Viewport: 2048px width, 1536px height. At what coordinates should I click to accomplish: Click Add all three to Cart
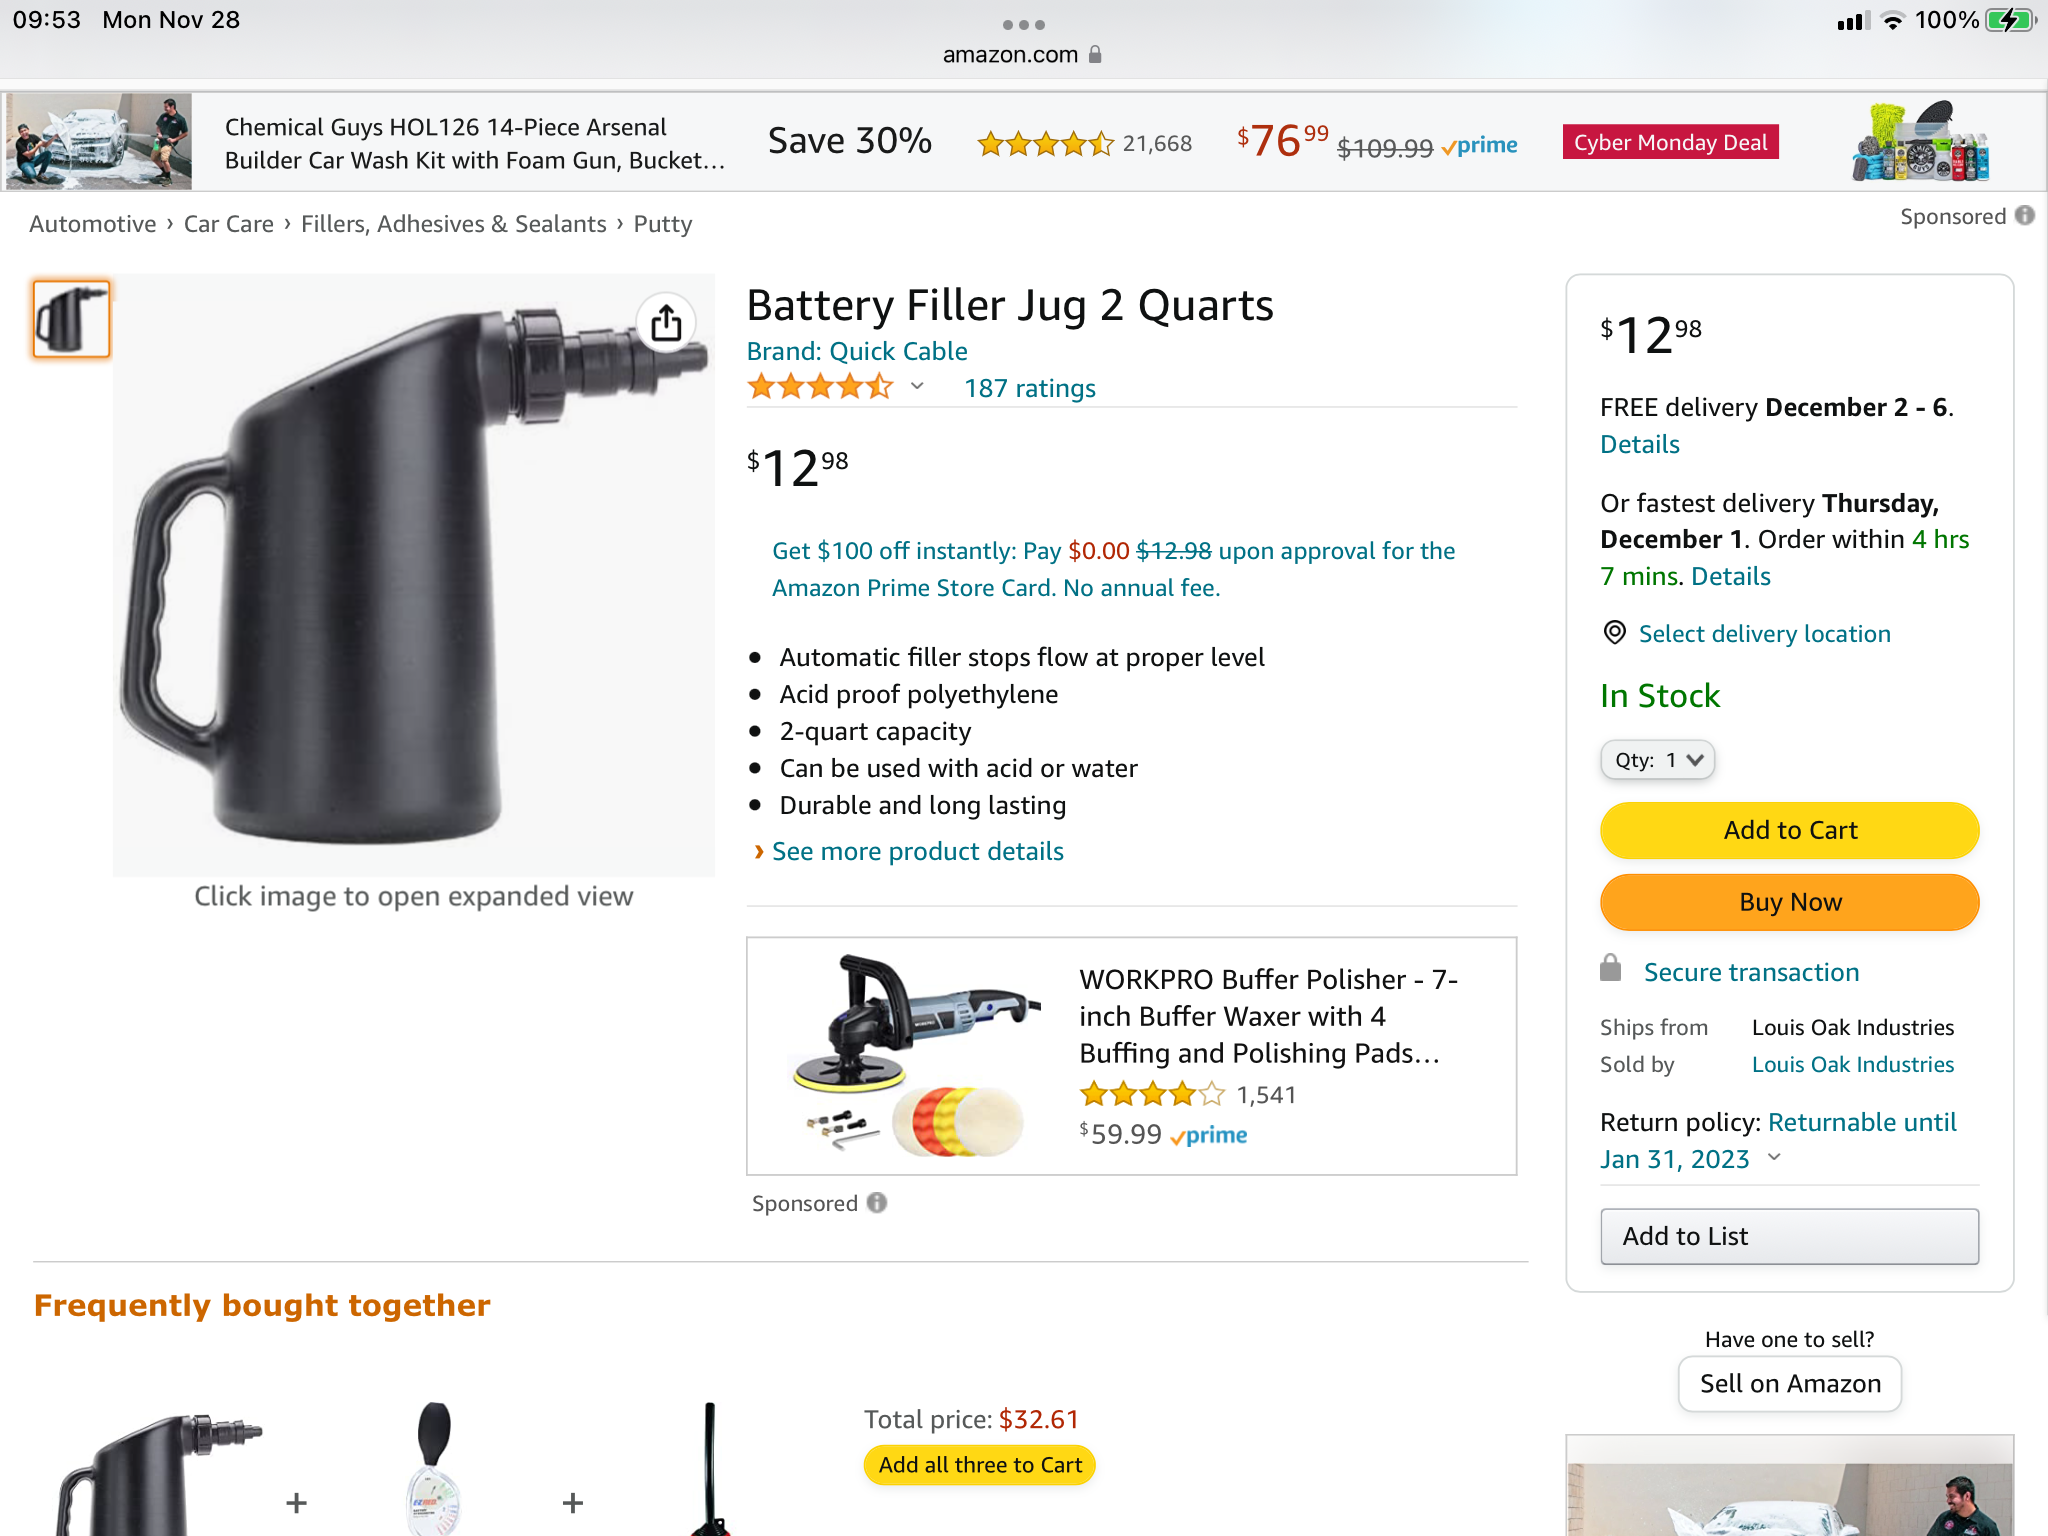[979, 1465]
